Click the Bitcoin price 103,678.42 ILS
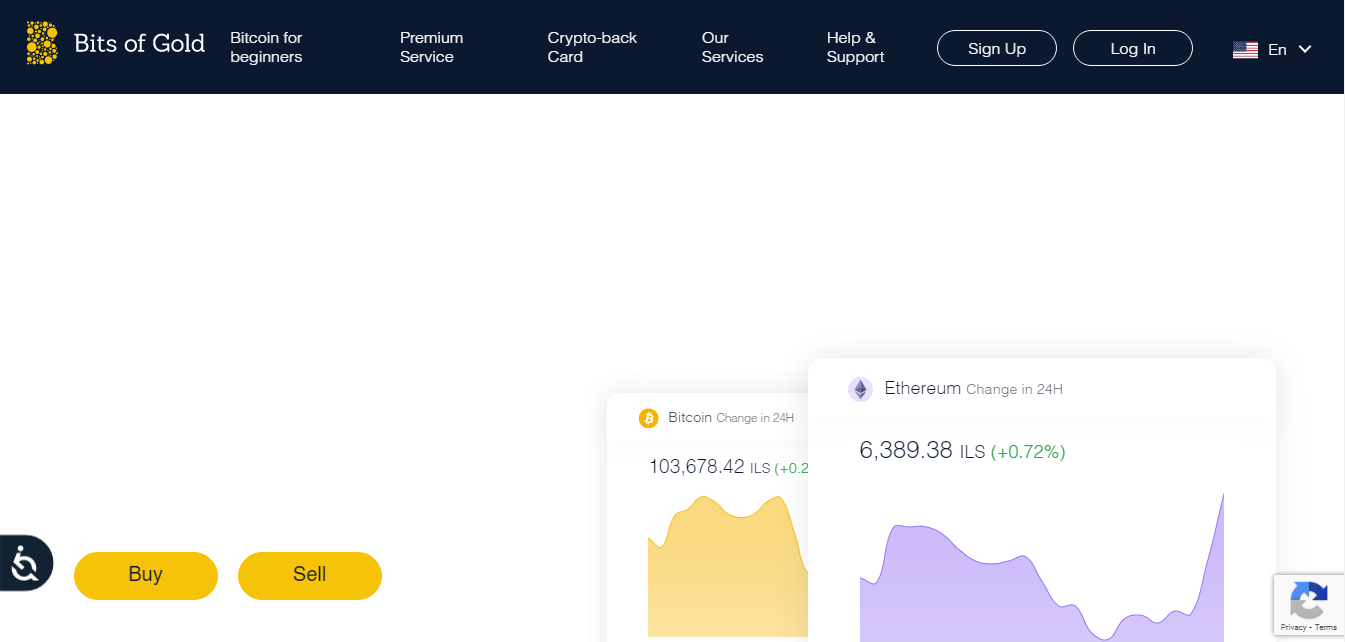Image resolution: width=1345 pixels, height=642 pixels. tap(709, 467)
